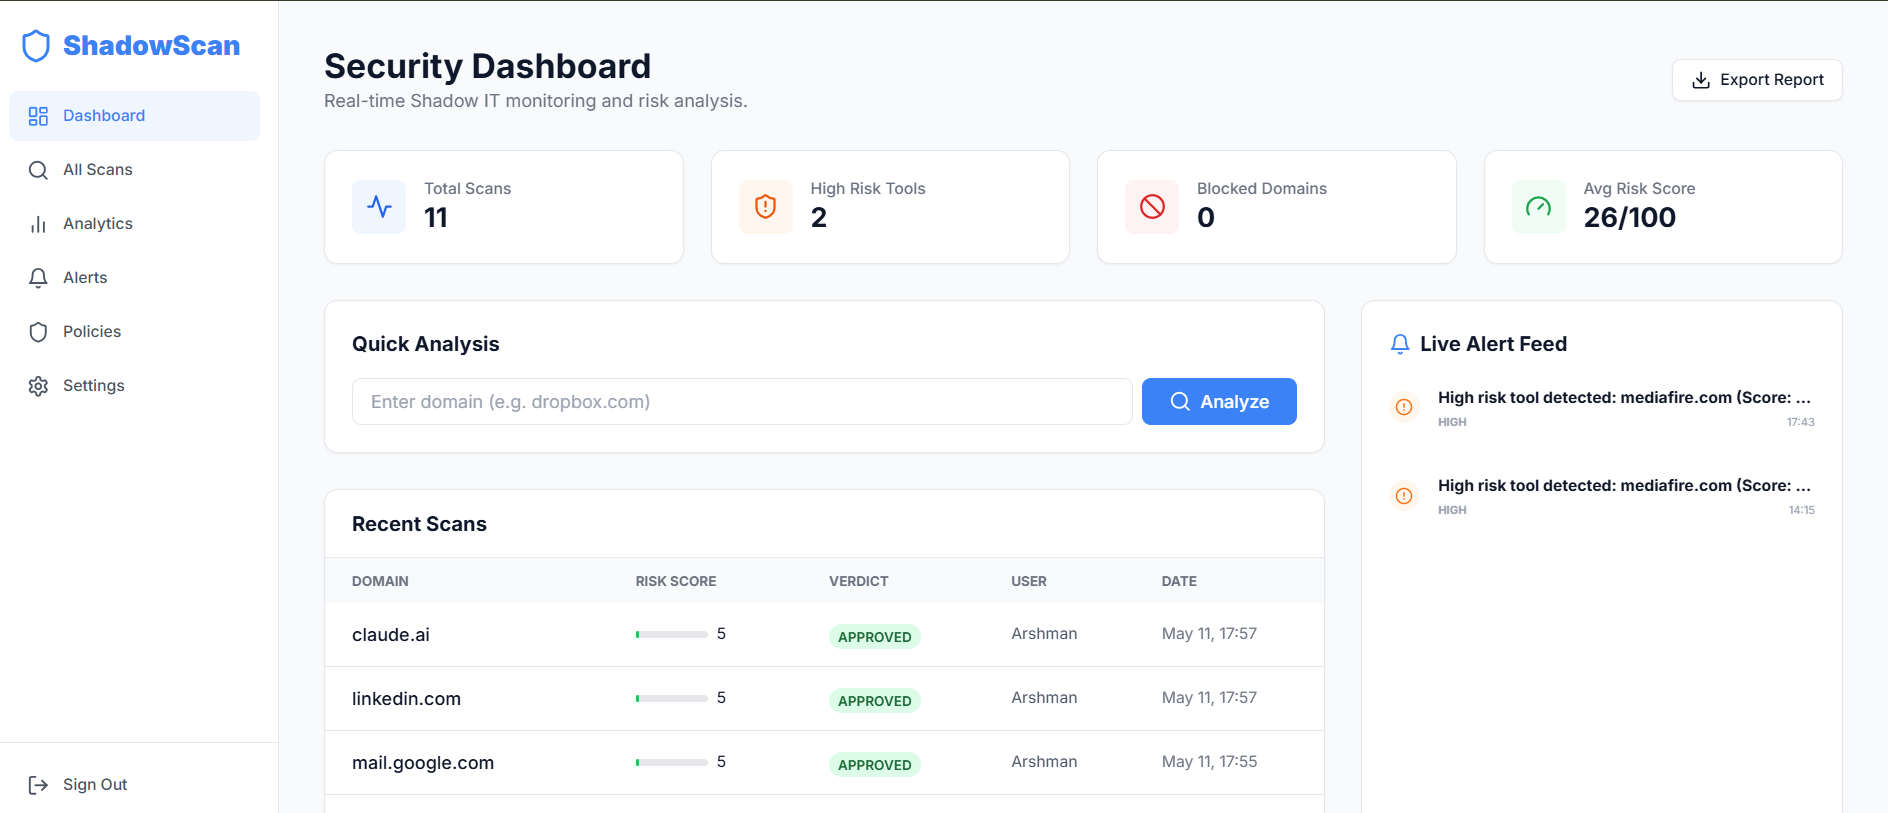1888x813 pixels.
Task: Click the Live Alert Feed bell icon
Action: click(x=1400, y=344)
